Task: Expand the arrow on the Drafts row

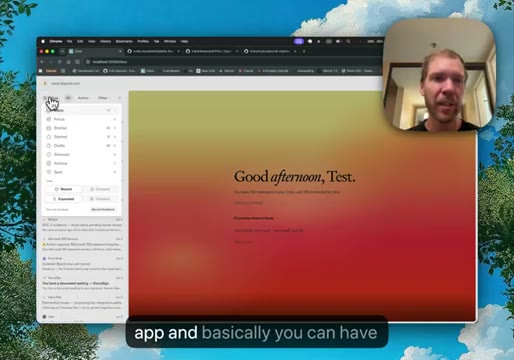Action: point(115,146)
